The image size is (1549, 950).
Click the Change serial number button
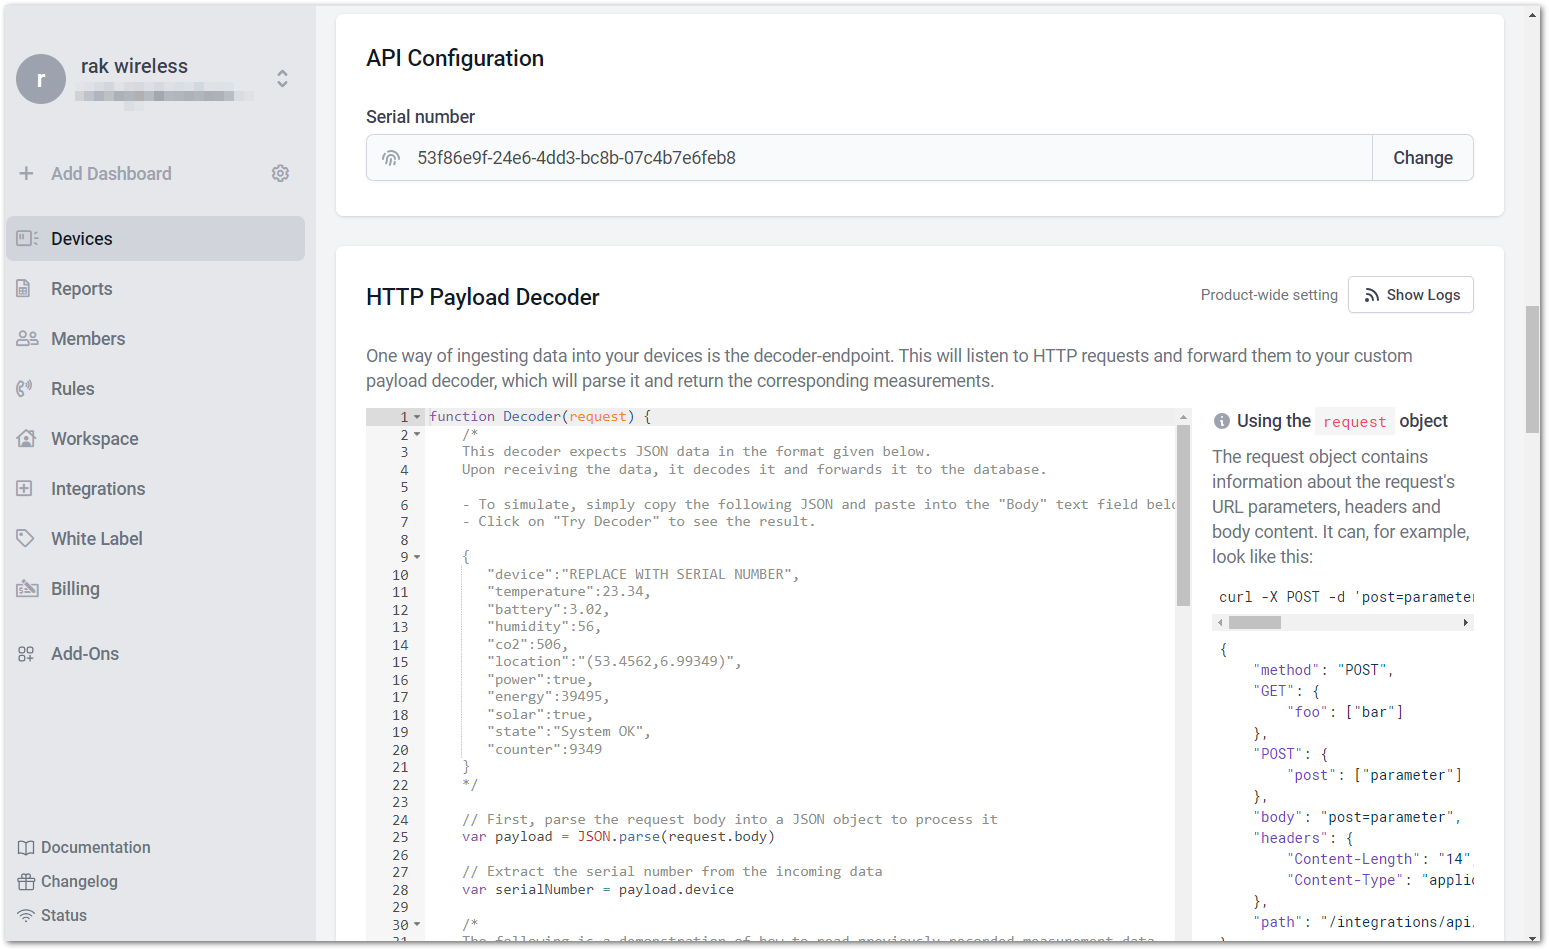[1422, 158]
